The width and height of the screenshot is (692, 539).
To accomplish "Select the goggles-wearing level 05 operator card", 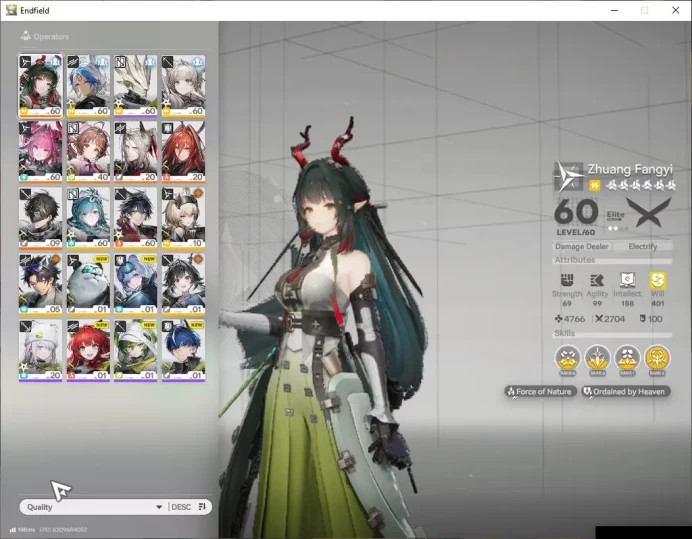I will pos(40,284).
